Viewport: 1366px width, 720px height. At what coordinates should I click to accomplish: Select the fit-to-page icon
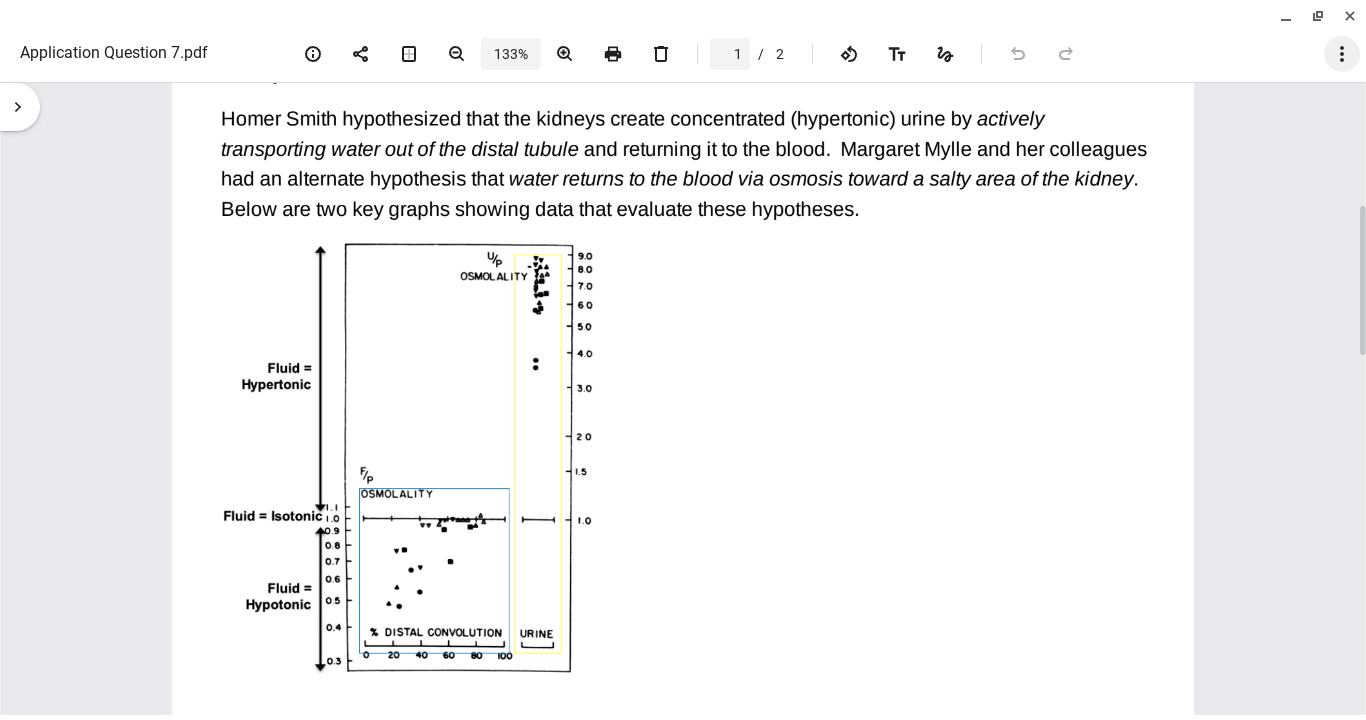tap(408, 53)
